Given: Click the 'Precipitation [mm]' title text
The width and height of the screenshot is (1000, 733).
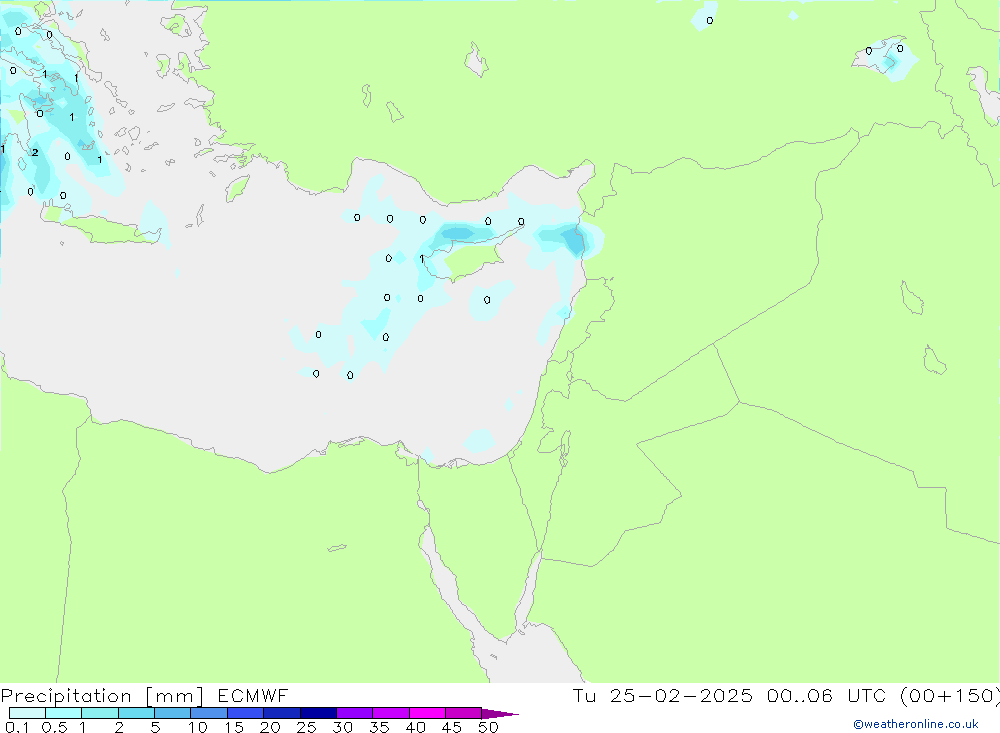Looking at the screenshot, I should coord(102,696).
